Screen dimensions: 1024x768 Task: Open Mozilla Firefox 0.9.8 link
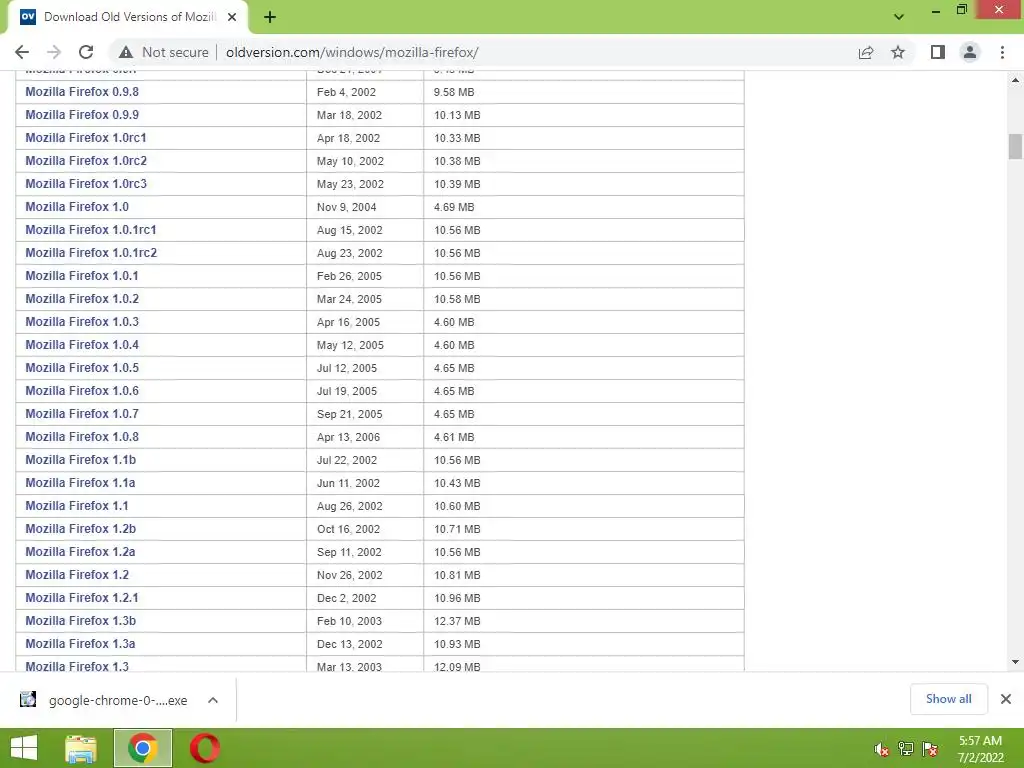click(82, 92)
